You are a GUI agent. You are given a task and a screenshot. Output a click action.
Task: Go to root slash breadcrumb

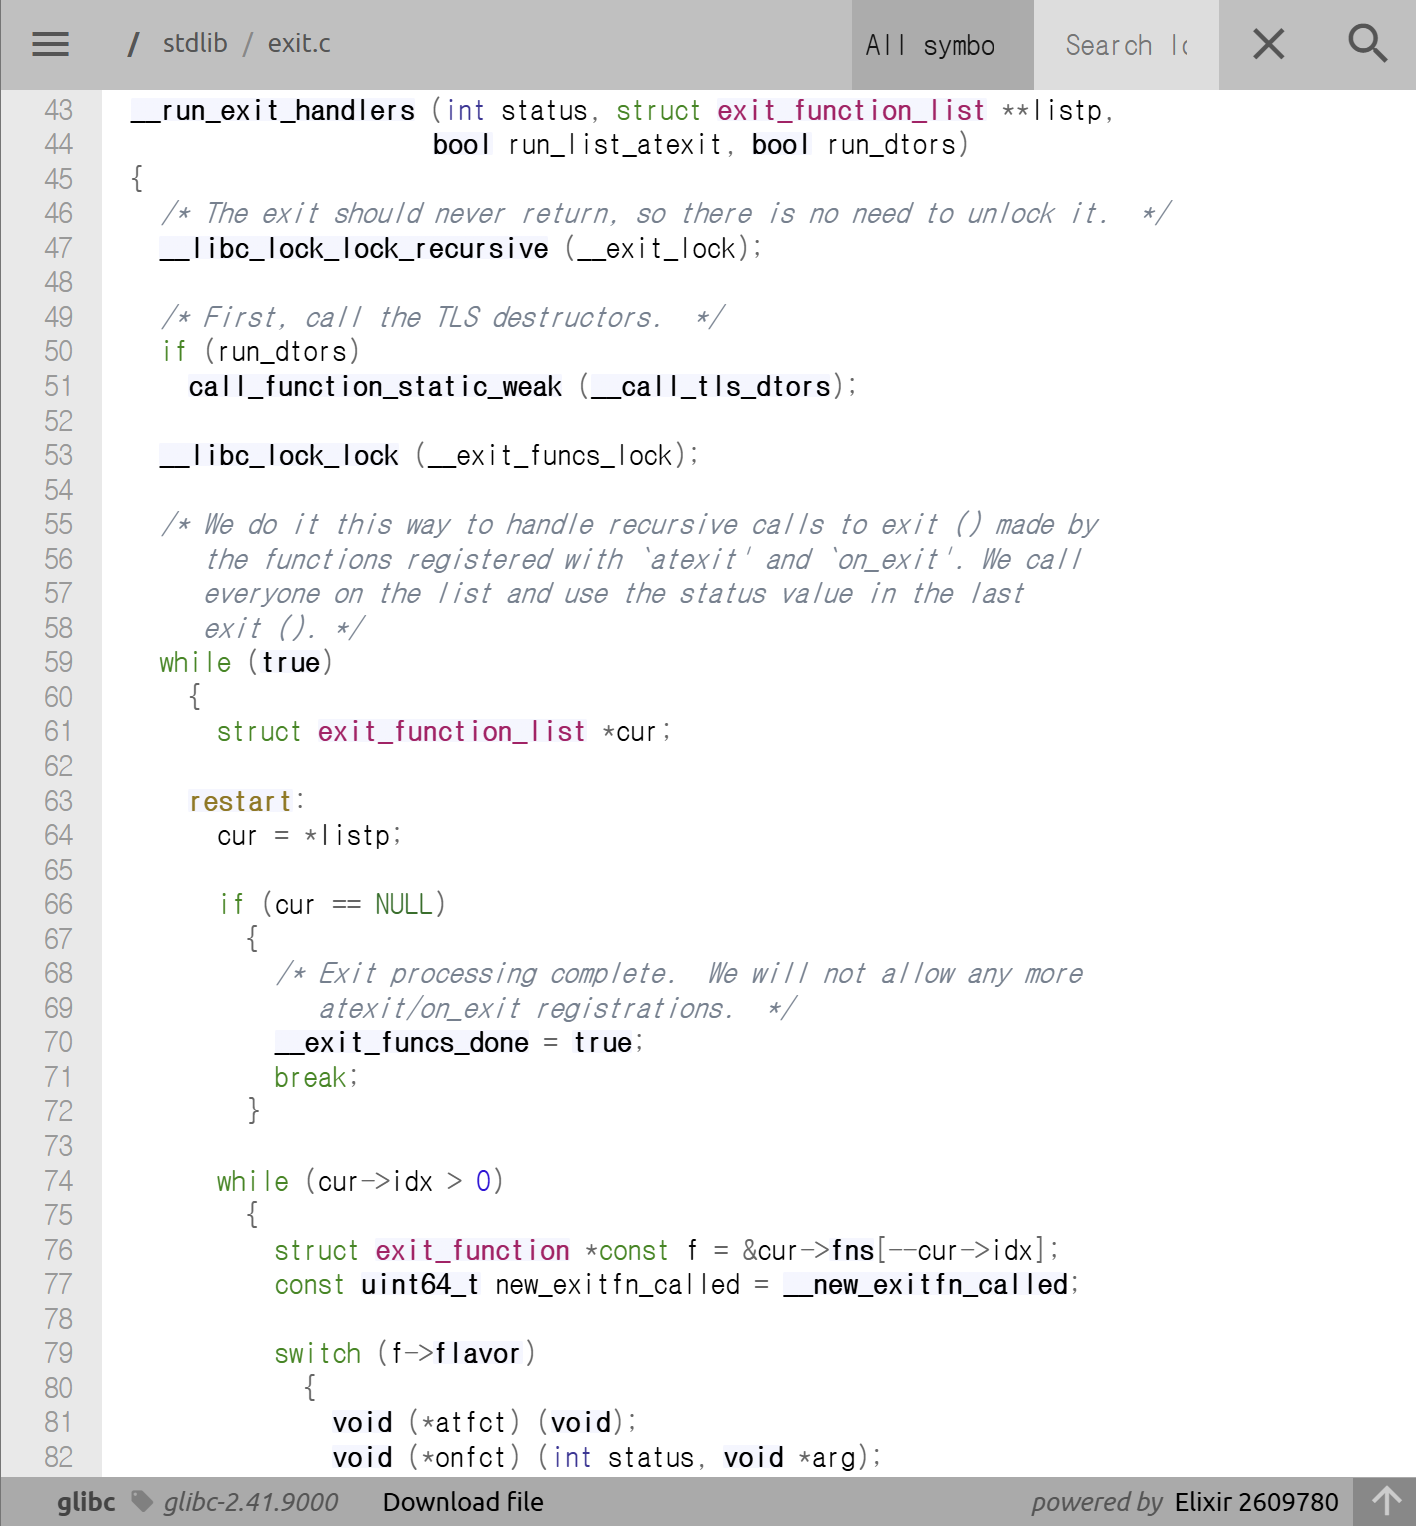133,43
